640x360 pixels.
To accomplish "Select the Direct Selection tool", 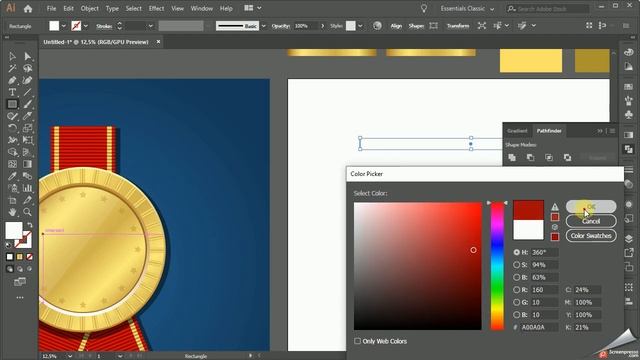I will click(27, 56).
